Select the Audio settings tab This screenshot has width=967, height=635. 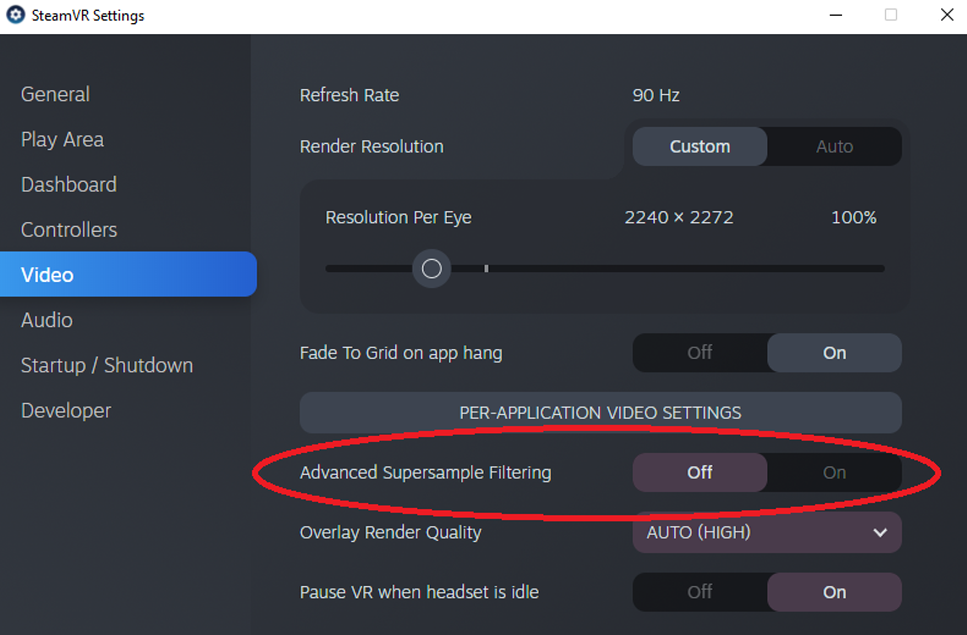point(47,320)
